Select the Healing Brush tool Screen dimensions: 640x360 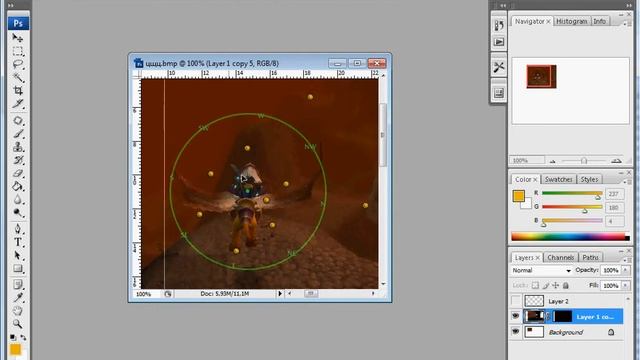18,121
